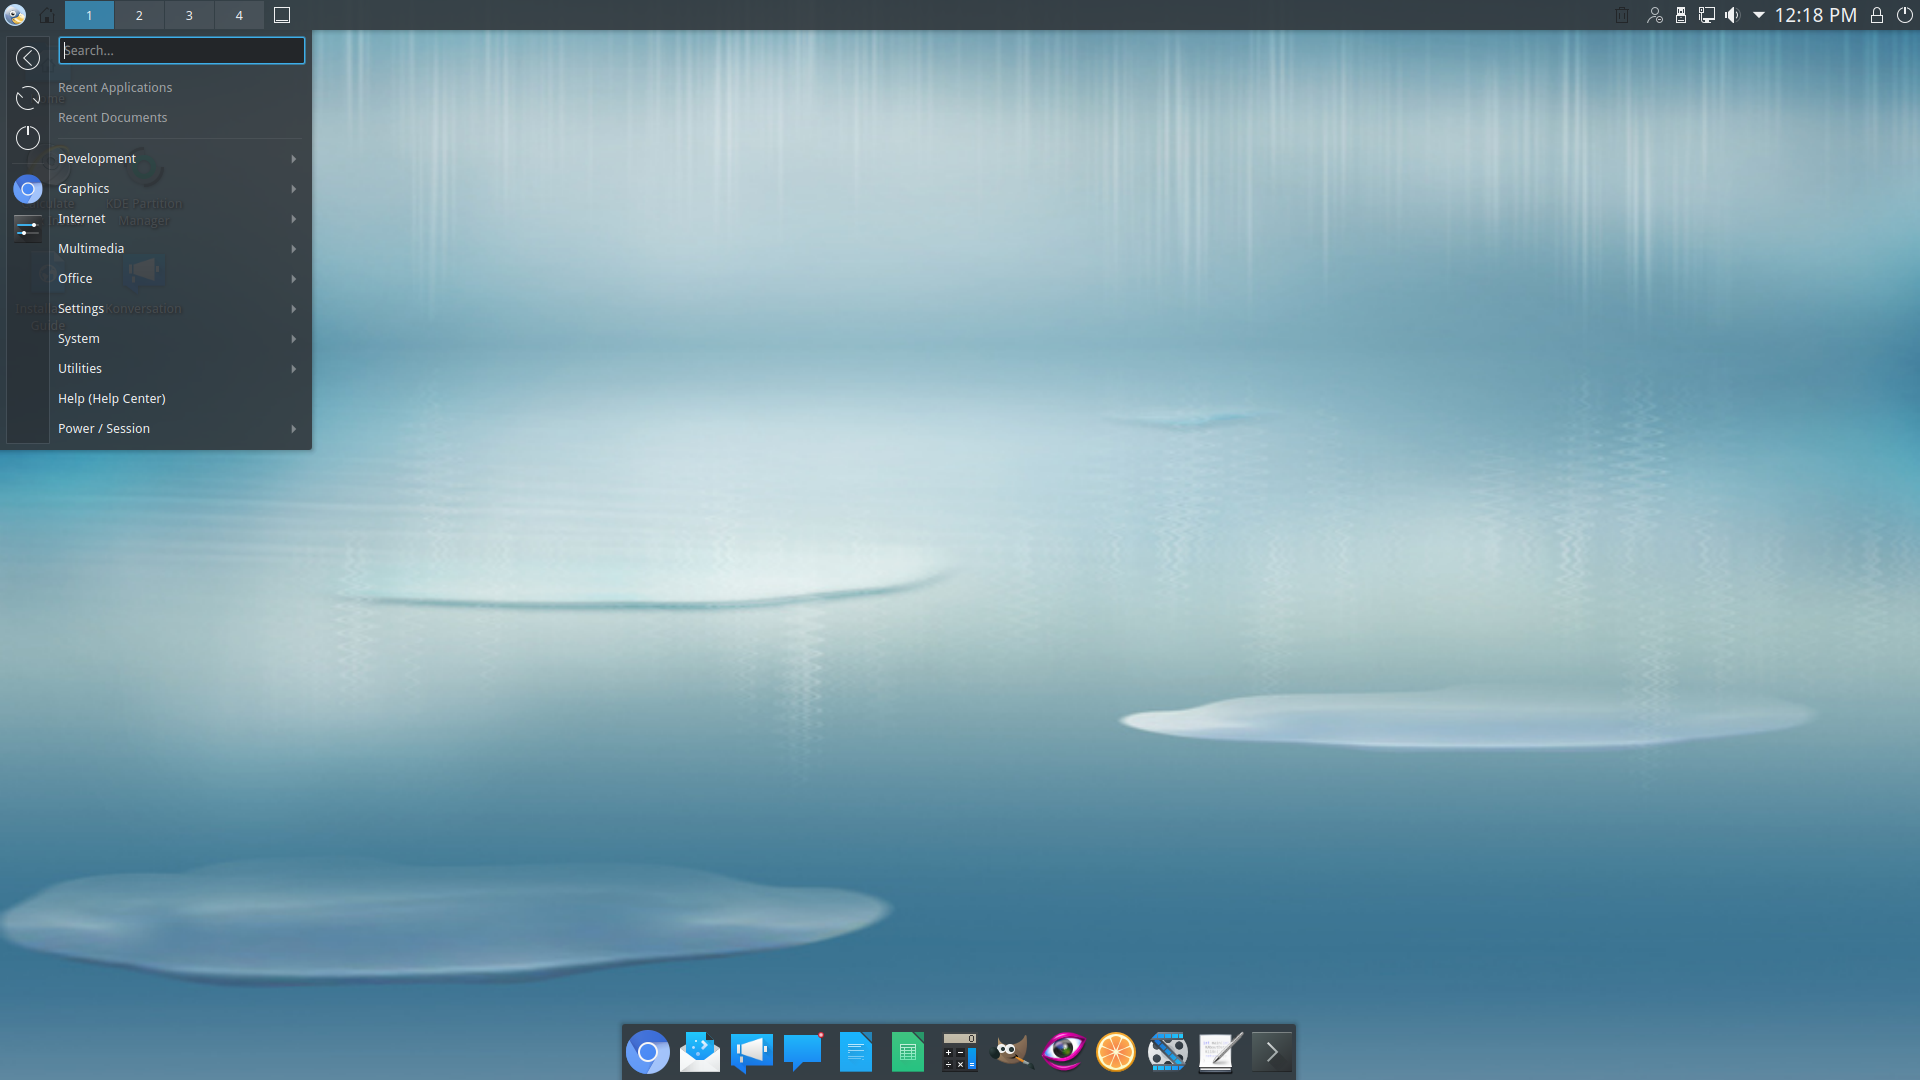Launch the KMail envelope icon in dock
The image size is (1920, 1080).
(x=699, y=1052)
